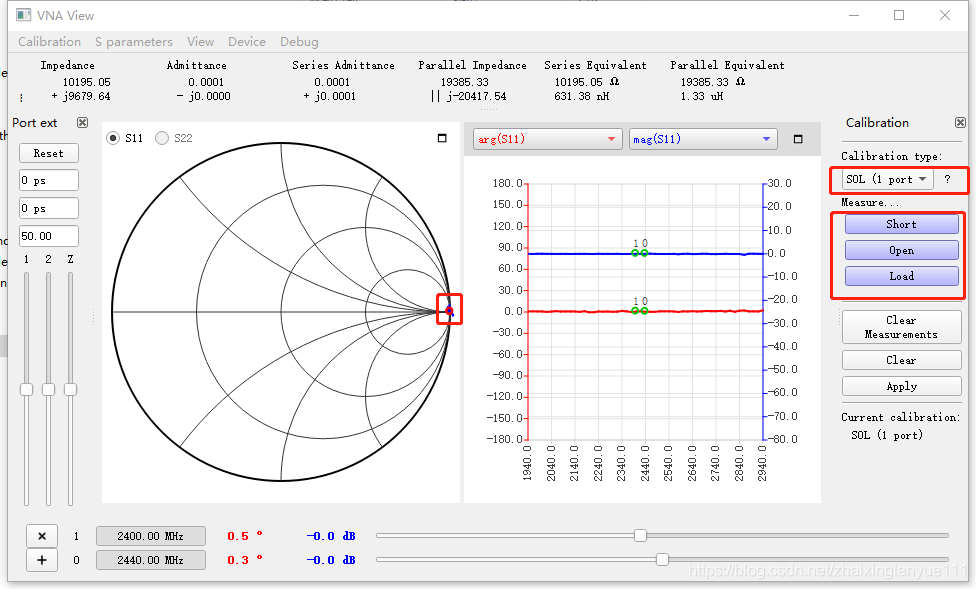Image resolution: width=976 pixels, height=589 pixels.
Task: Click marker 1 on the blue mag trace
Action: tap(635, 253)
